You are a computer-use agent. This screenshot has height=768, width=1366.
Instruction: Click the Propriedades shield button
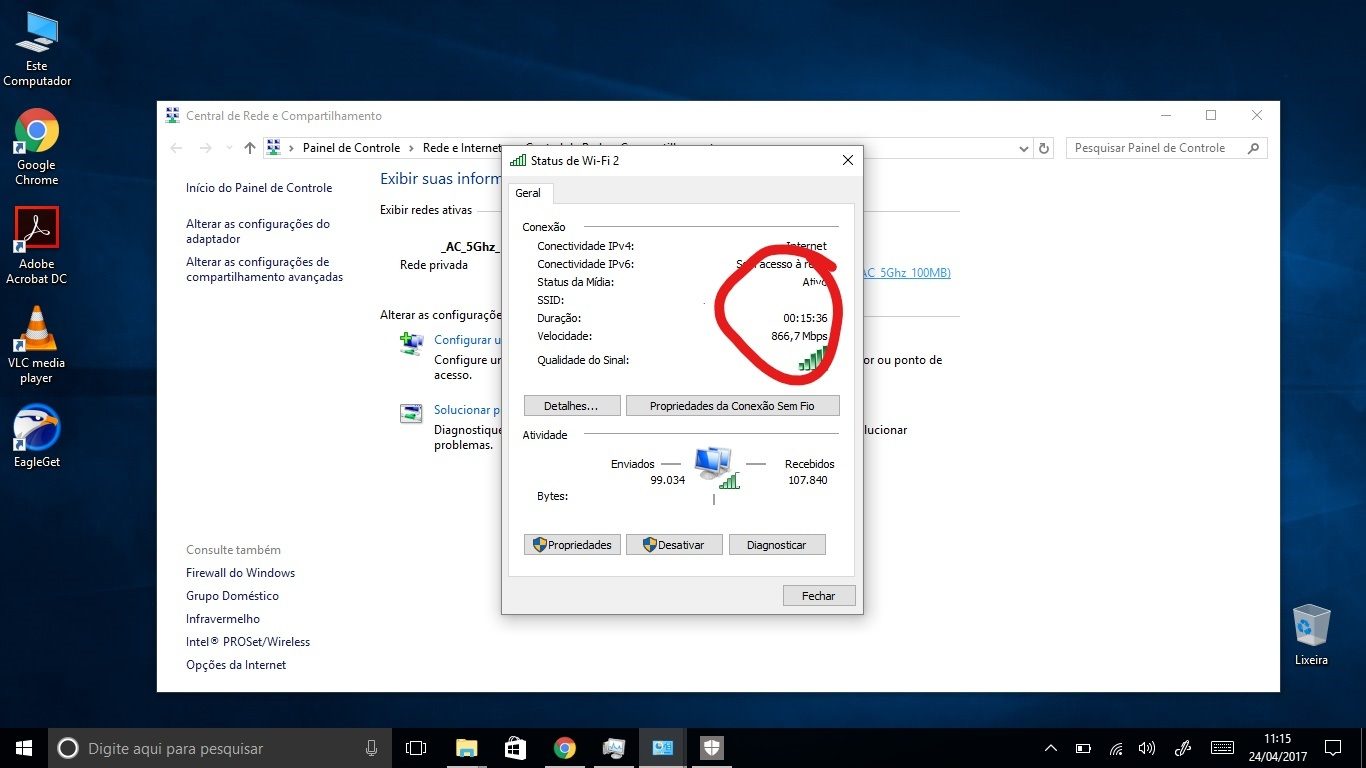click(572, 545)
